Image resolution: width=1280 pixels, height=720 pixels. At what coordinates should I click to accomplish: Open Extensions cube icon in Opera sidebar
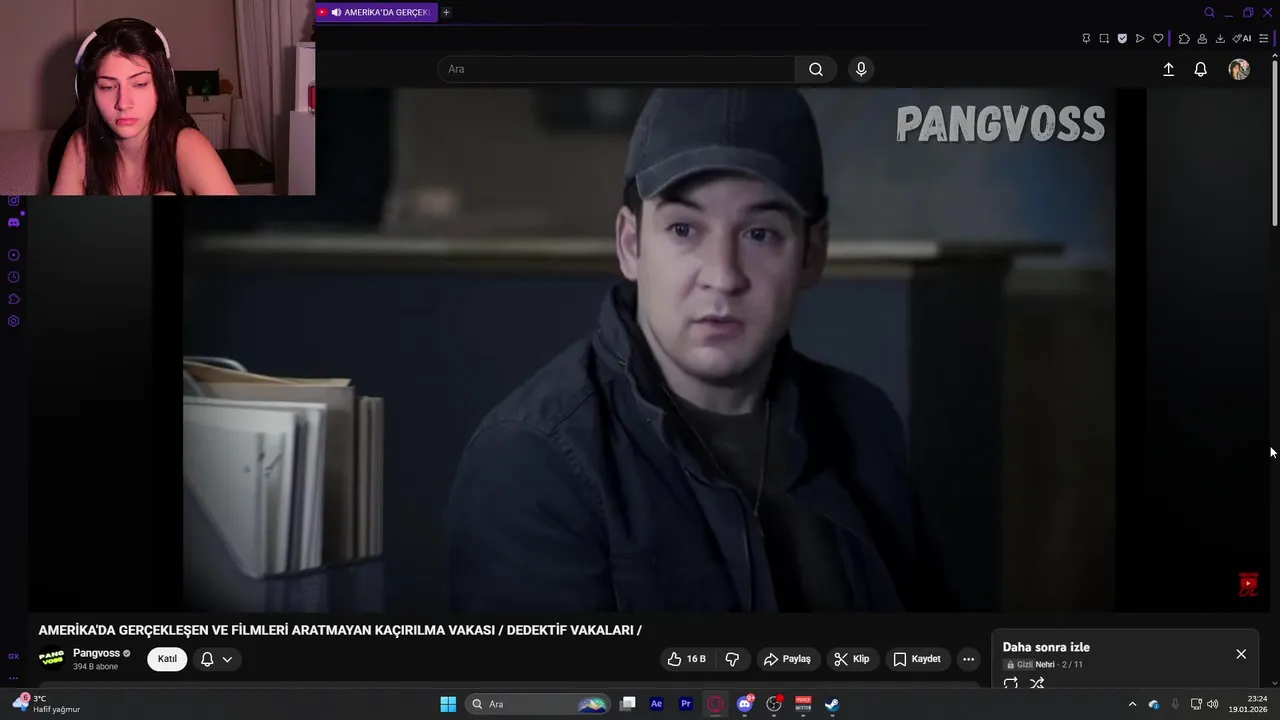coord(13,299)
